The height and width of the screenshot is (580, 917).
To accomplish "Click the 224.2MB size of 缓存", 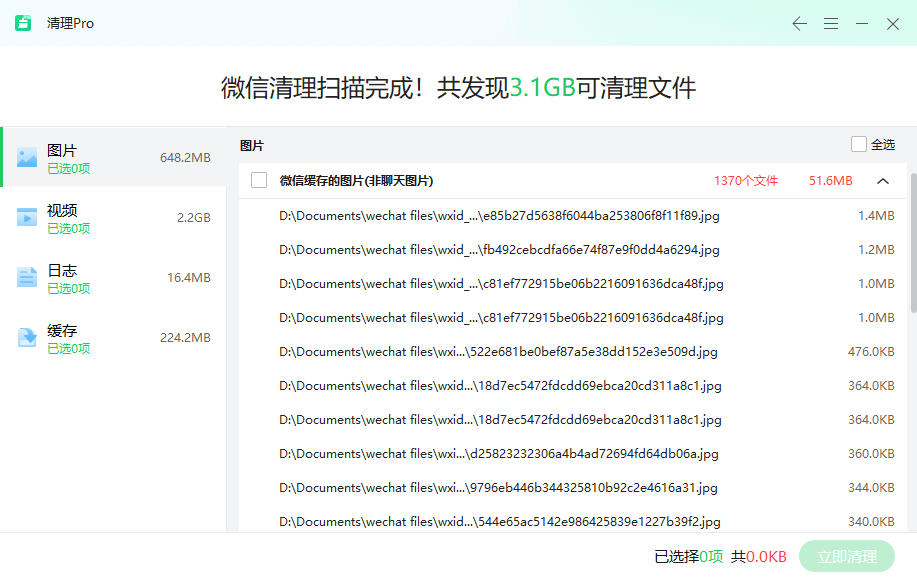I will 185,338.
